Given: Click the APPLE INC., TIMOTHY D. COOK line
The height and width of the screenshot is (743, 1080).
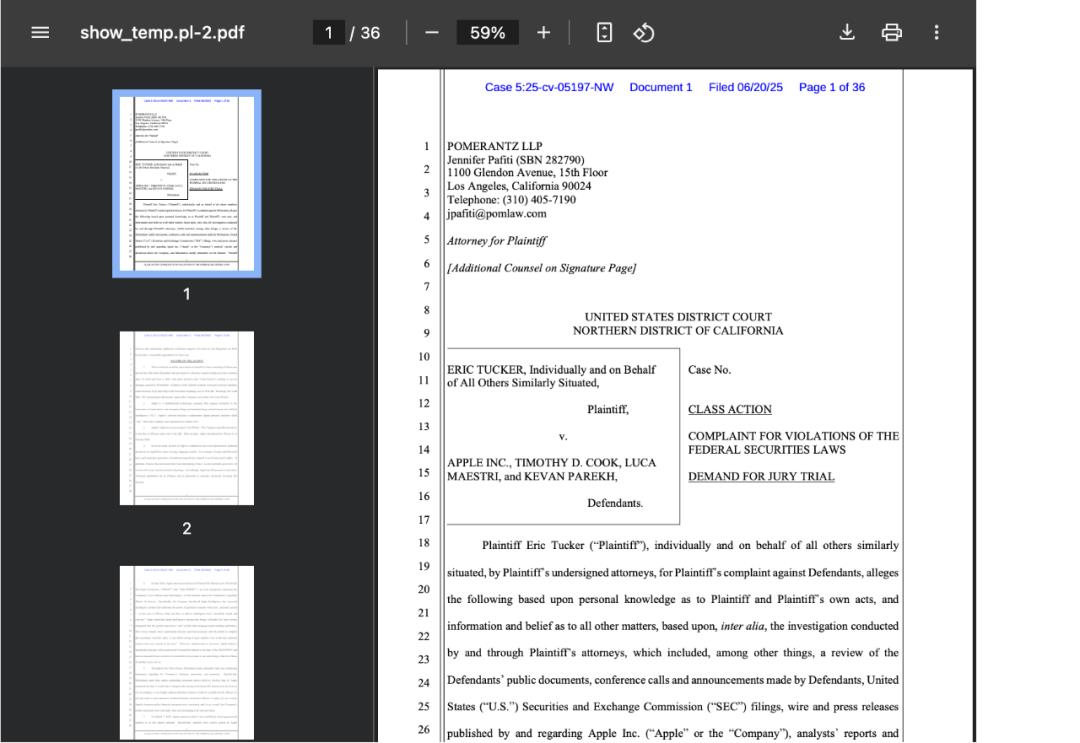Looking at the screenshot, I should pyautogui.click(x=552, y=463).
